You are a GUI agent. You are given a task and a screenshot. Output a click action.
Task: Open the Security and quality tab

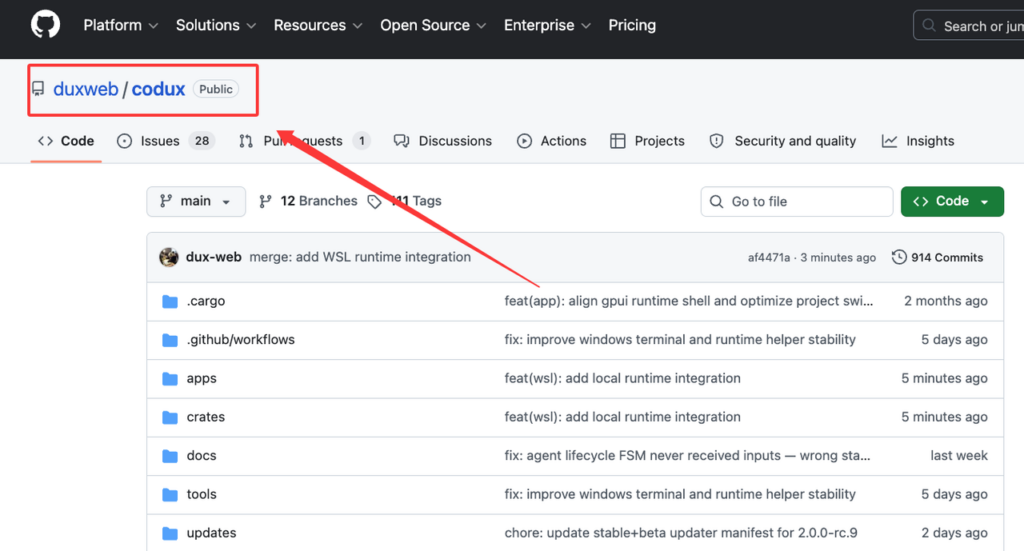(x=782, y=141)
